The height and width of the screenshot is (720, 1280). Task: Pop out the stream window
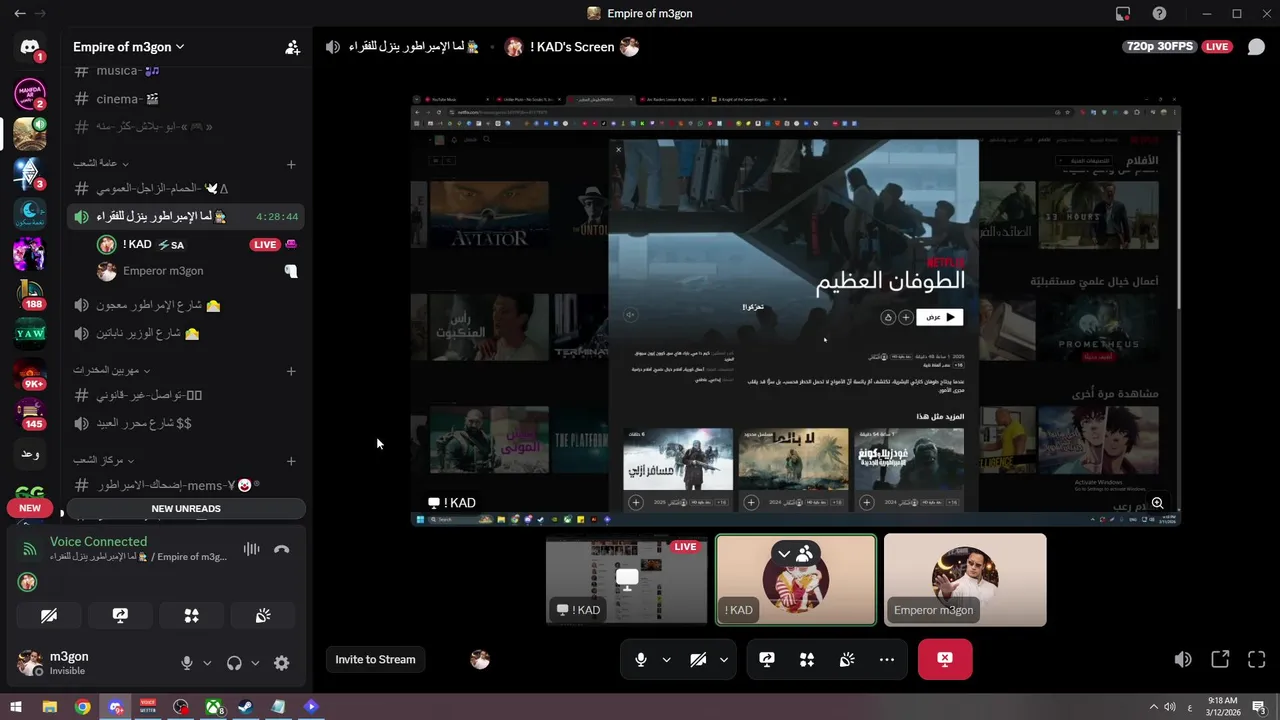[1220, 660]
